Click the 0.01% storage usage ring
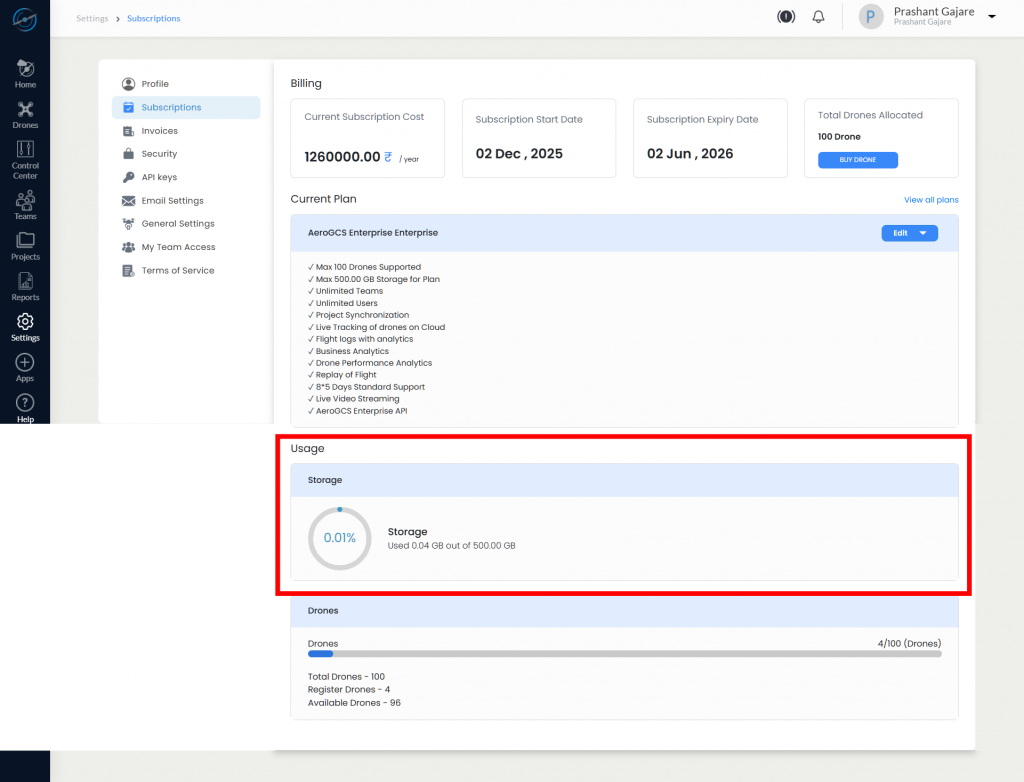 (x=339, y=538)
